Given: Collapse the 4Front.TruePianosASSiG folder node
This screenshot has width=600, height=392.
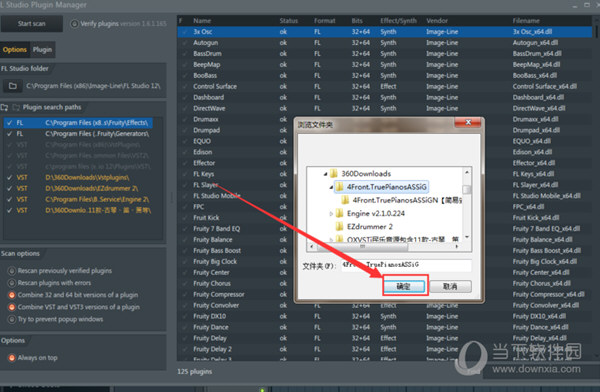Looking at the screenshot, I should [331, 188].
